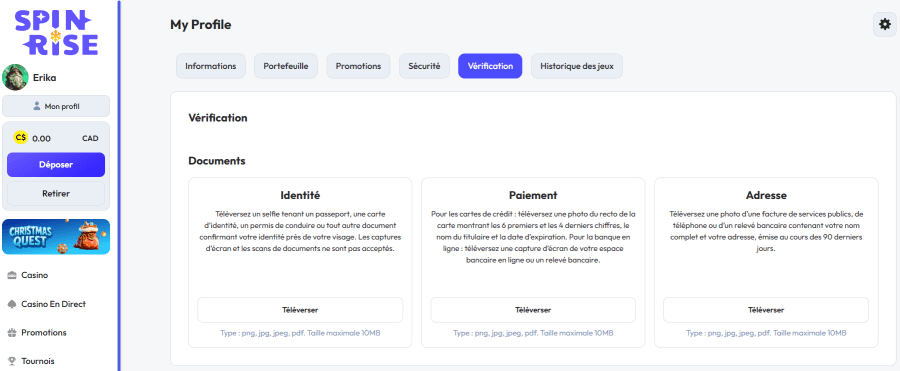Click the Identité card title
900x371 pixels.
point(300,195)
